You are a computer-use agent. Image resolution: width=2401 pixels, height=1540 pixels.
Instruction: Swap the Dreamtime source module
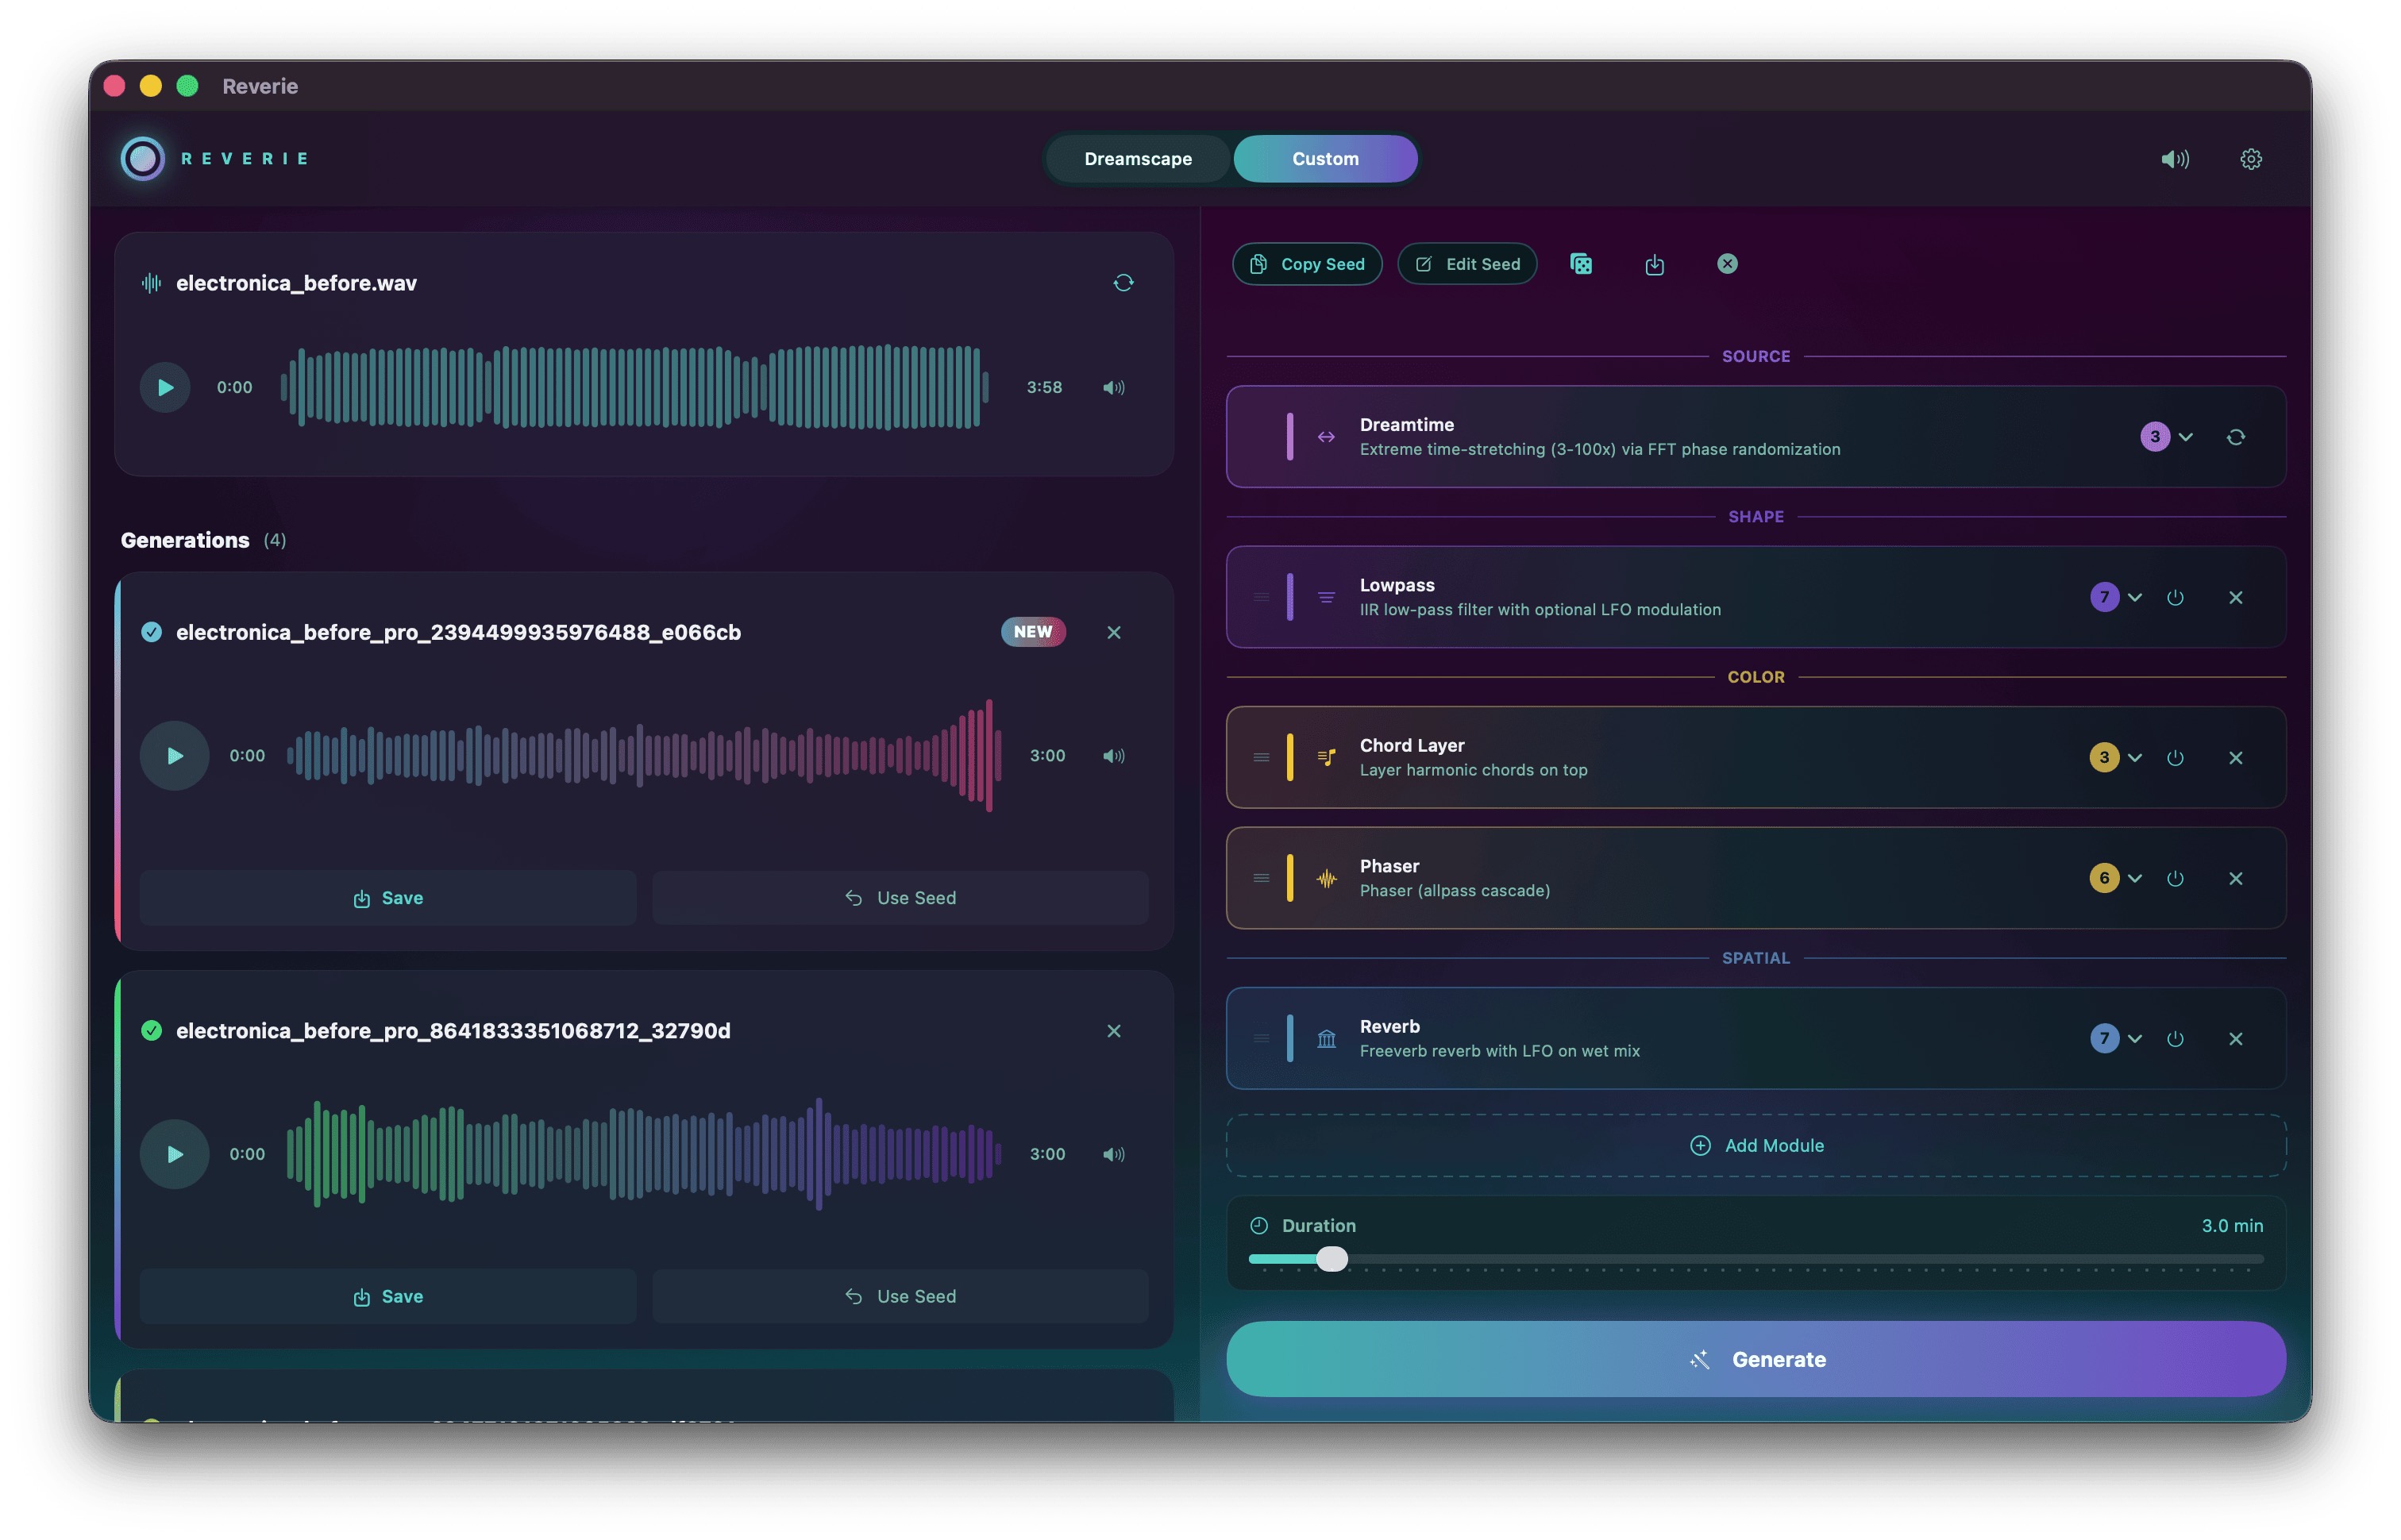[2236, 437]
